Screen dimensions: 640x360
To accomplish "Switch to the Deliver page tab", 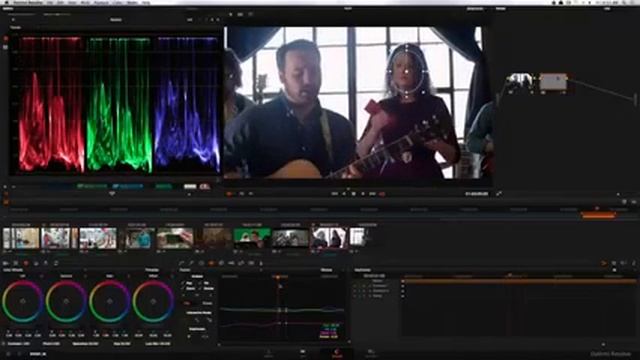I will click(x=371, y=353).
